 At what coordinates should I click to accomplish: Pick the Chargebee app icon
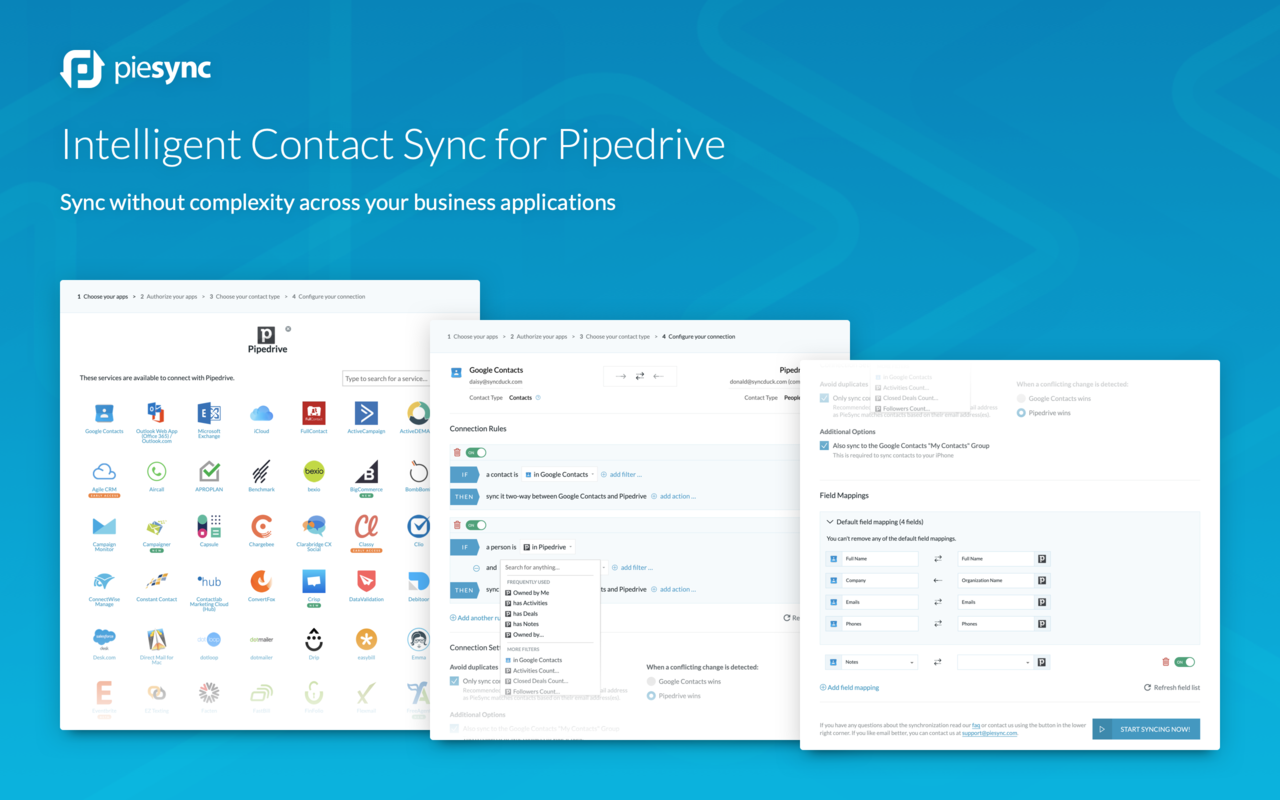(x=261, y=526)
